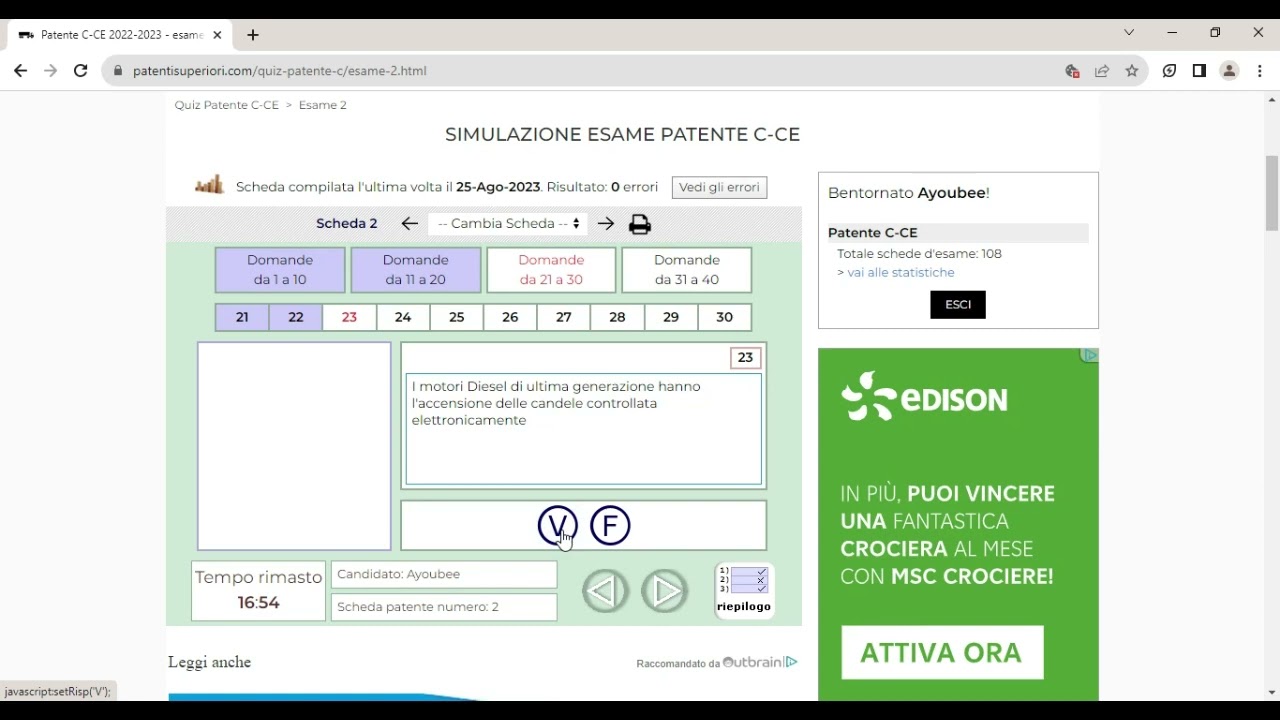Go to next question arrow button
Screen dimensions: 1280x720
(x=664, y=591)
